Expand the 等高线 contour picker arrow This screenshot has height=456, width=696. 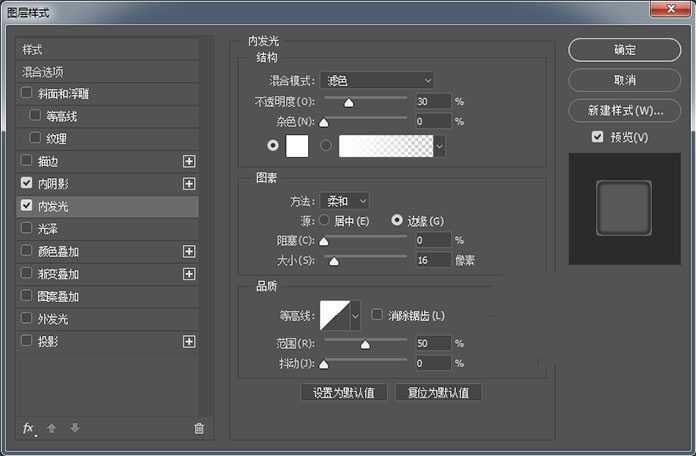click(354, 317)
